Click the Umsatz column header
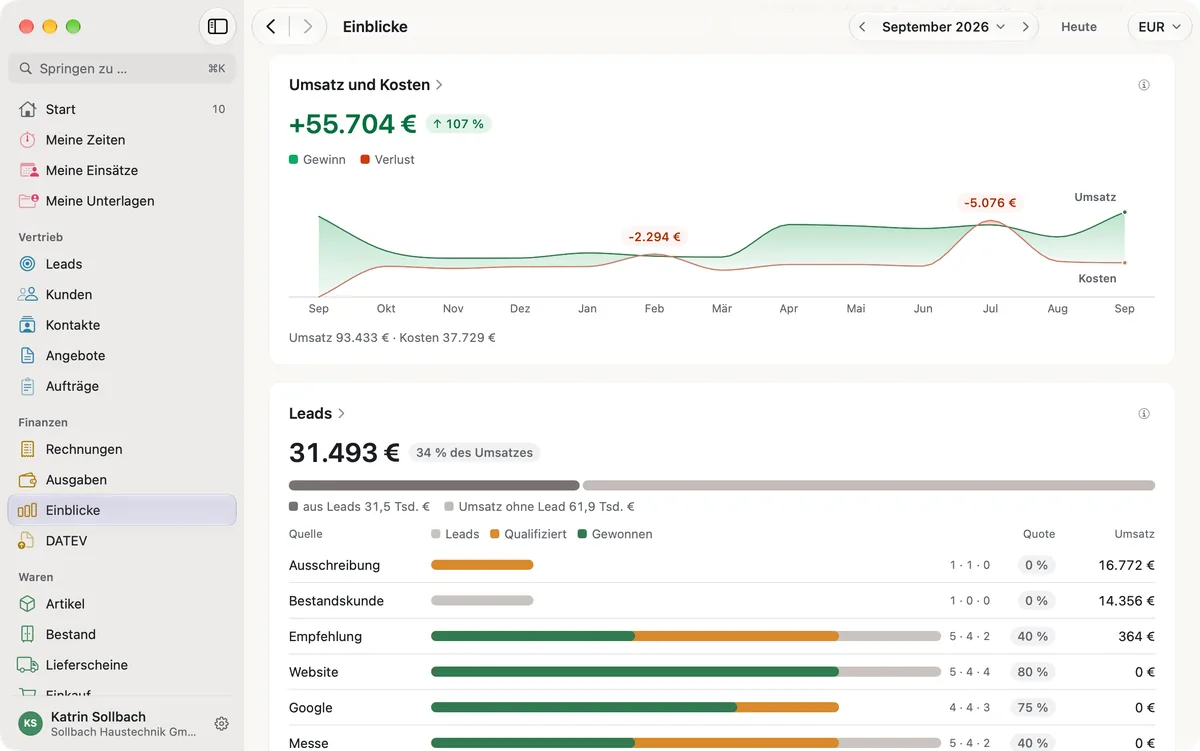 1135,534
